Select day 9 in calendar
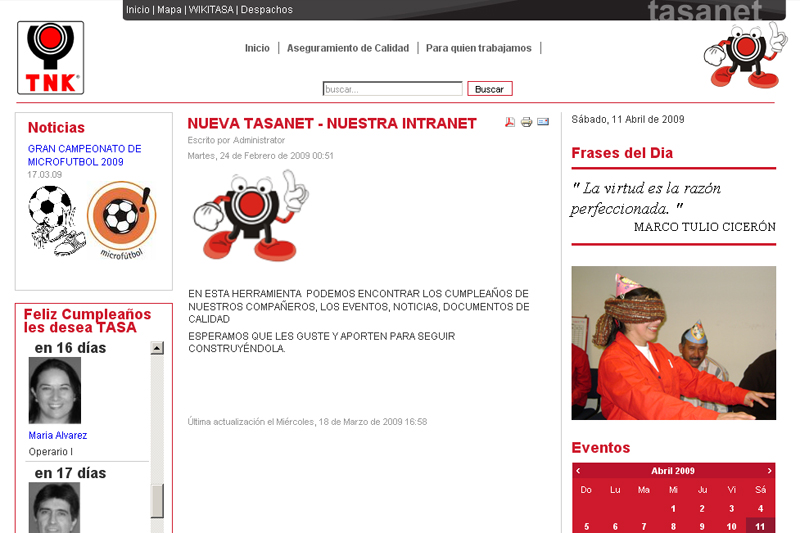This screenshot has height=533, width=800. click(702, 526)
